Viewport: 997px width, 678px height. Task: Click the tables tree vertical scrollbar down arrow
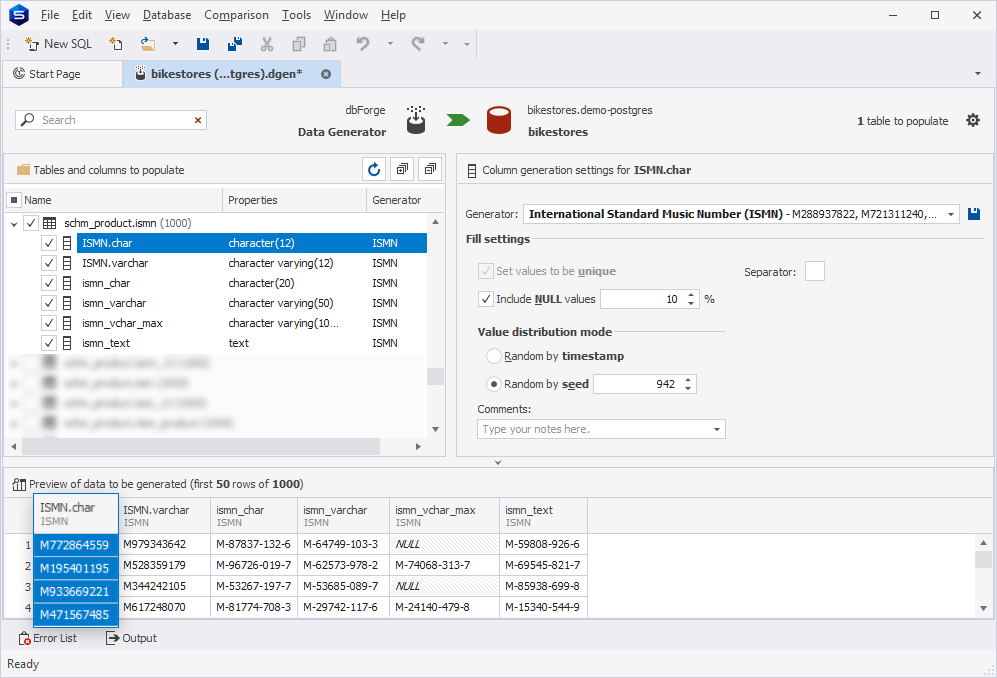[436, 429]
